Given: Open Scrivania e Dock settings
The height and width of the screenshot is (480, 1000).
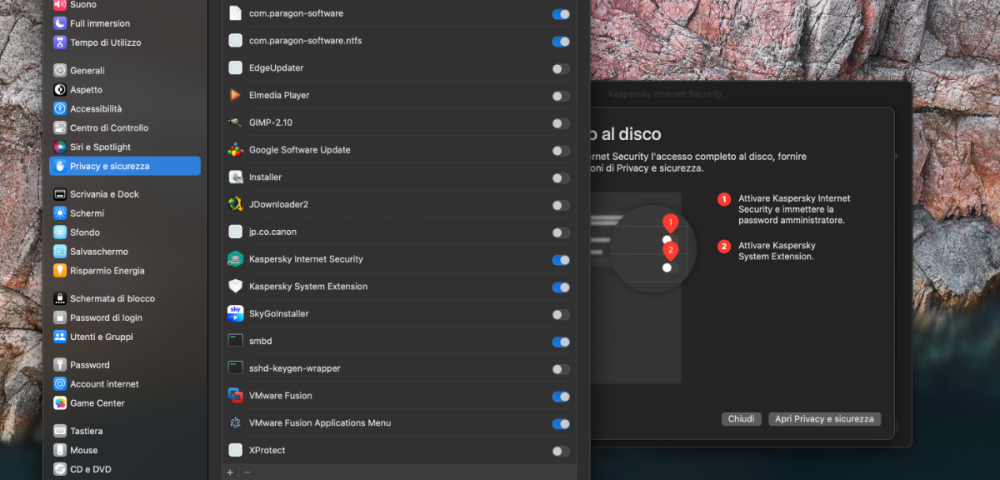Looking at the screenshot, I should coord(125,194).
